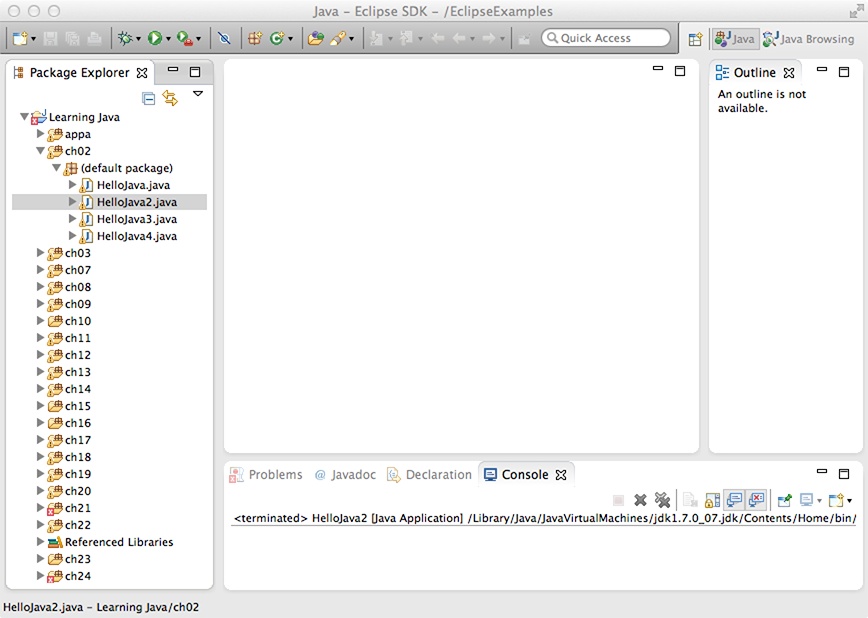This screenshot has width=868, height=618.
Task: Click the New wizard toolbar icon
Action: coord(20,38)
